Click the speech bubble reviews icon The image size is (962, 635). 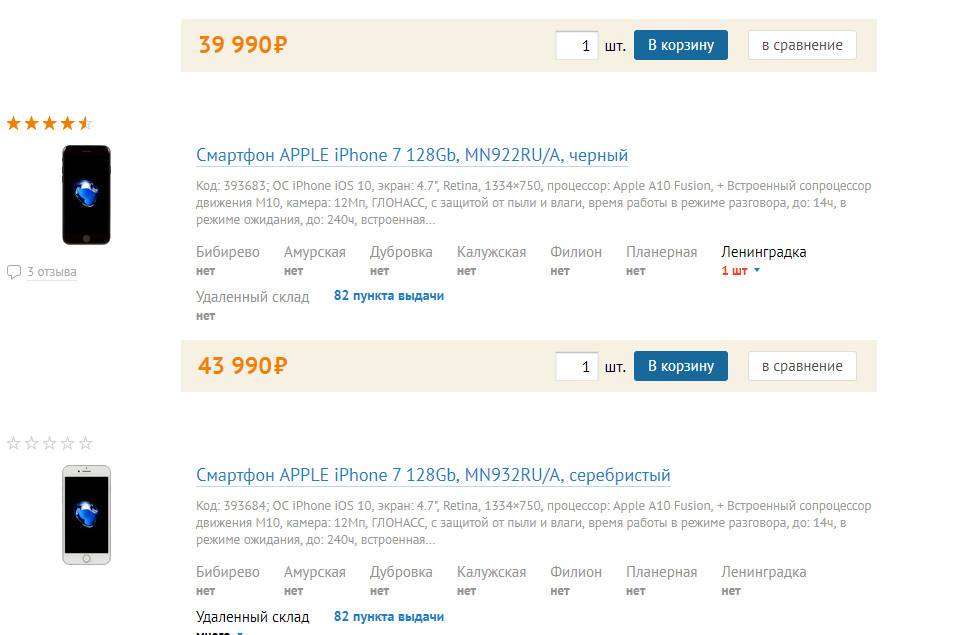coord(14,272)
